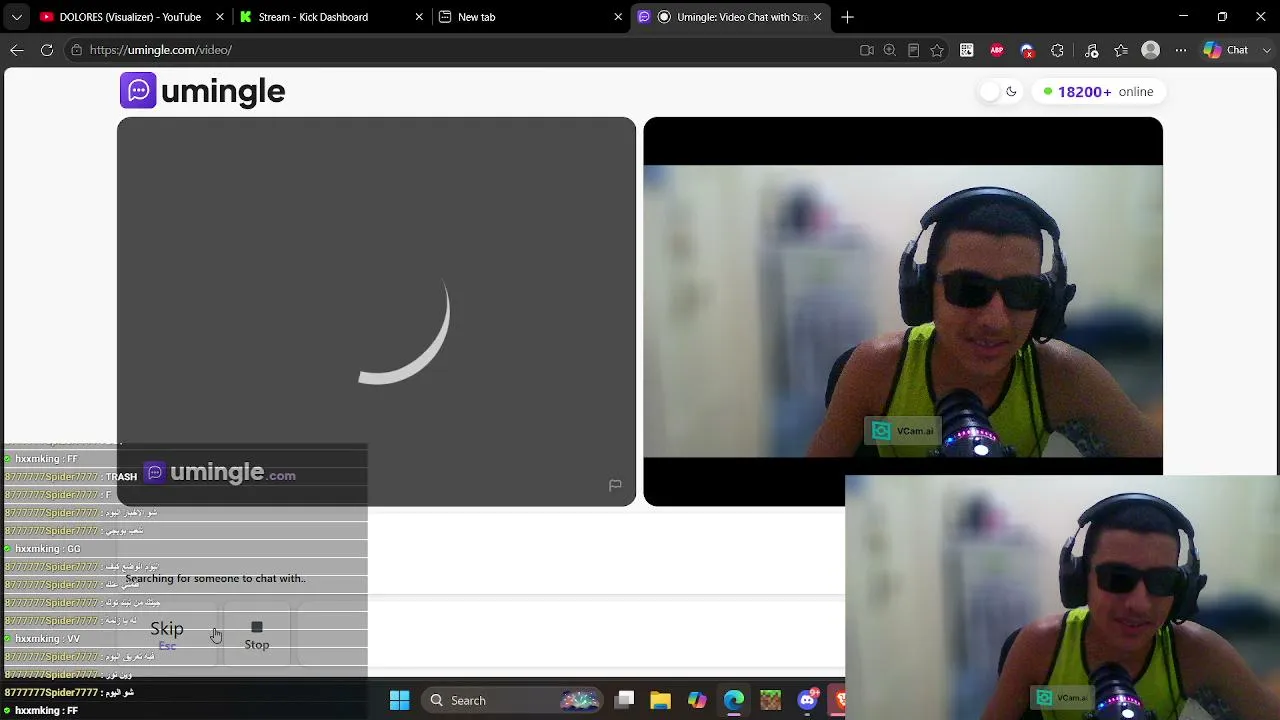Open Microsoft Edge from taskbar

coord(734,700)
